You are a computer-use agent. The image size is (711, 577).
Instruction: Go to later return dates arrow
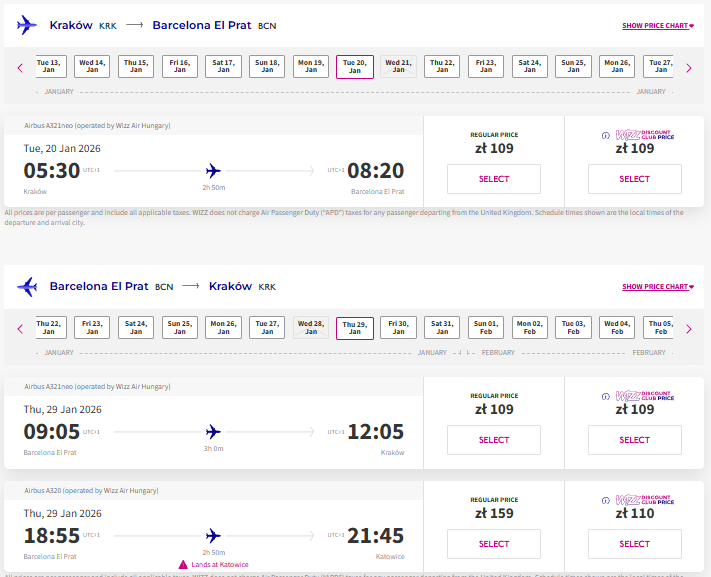[x=689, y=329]
